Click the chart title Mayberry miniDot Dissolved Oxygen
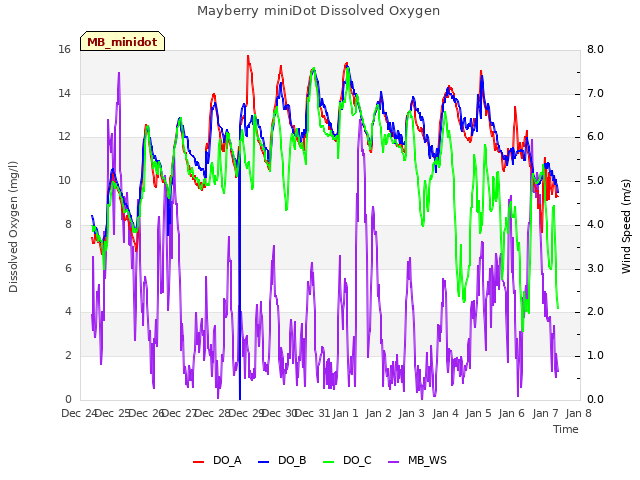640x480 pixels. pyautogui.click(x=318, y=11)
